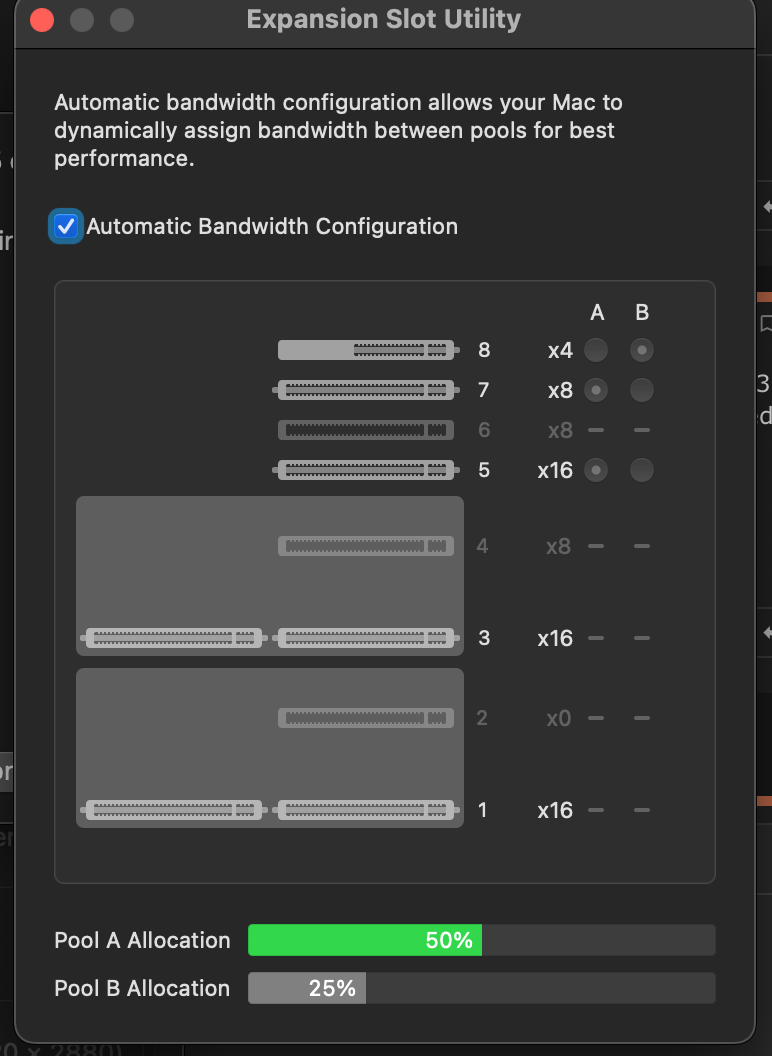Click the Expansion Slot Utility title bar
Image resolution: width=772 pixels, height=1056 pixels.
tap(384, 19)
